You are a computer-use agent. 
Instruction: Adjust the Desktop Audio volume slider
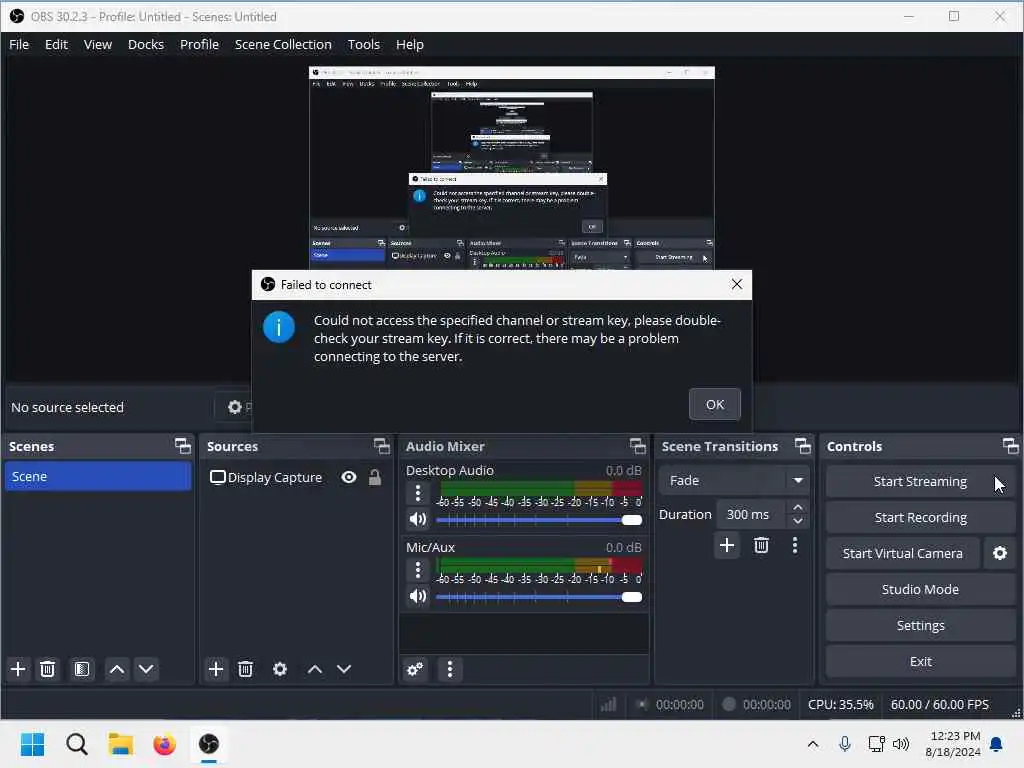pos(539,520)
